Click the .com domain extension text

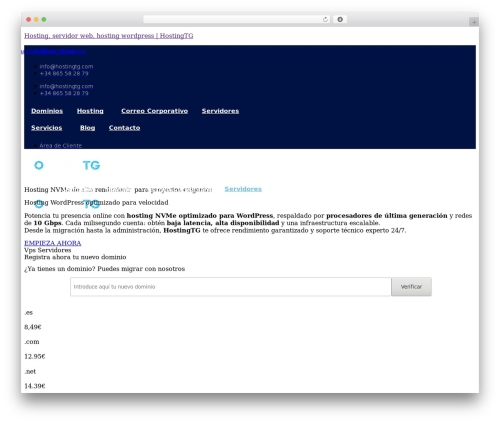tap(32, 342)
